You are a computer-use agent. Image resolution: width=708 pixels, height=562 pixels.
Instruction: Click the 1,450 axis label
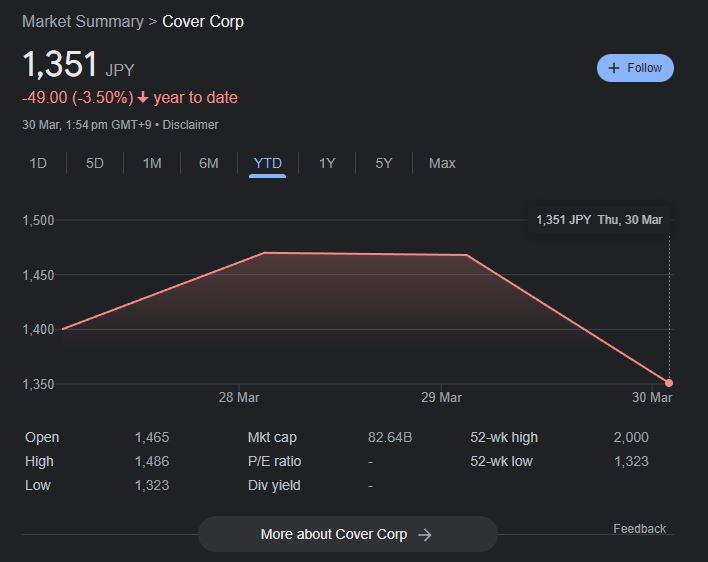tap(38, 275)
